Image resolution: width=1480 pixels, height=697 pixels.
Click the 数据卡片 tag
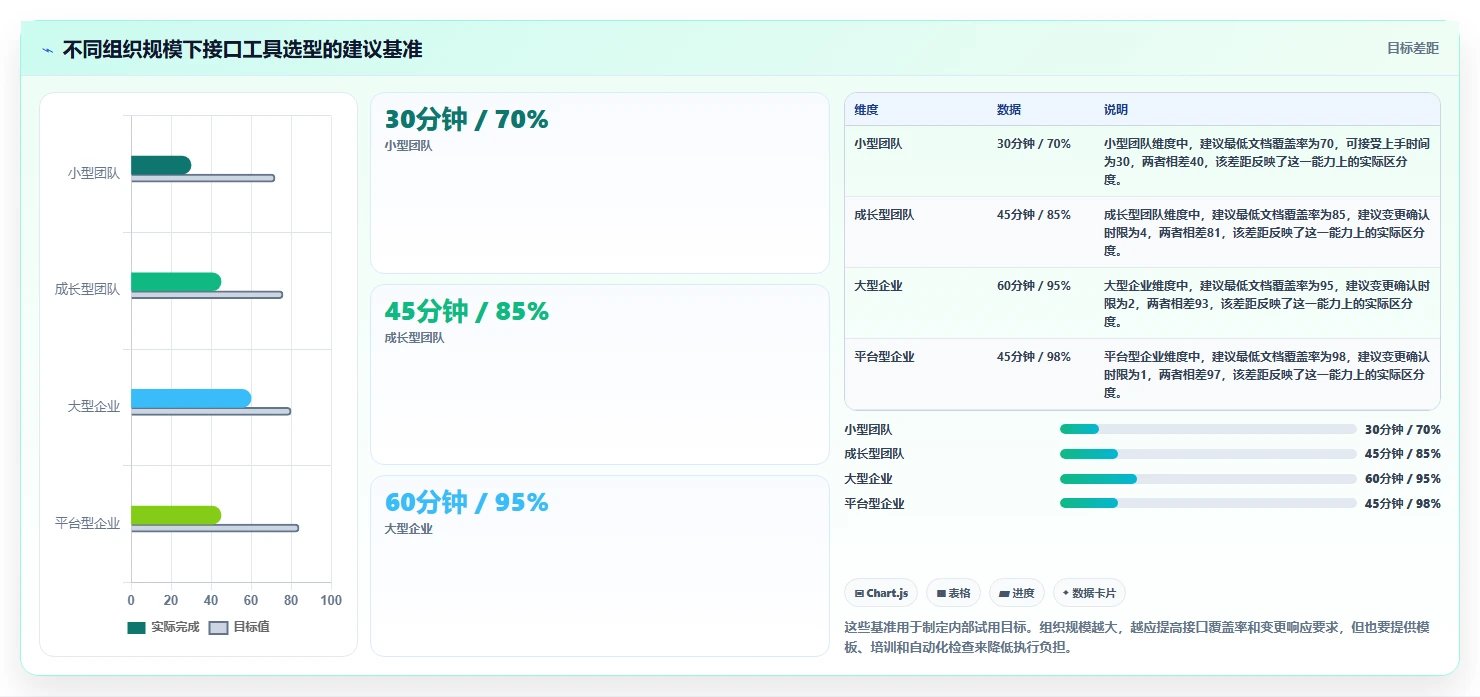pos(1089,593)
